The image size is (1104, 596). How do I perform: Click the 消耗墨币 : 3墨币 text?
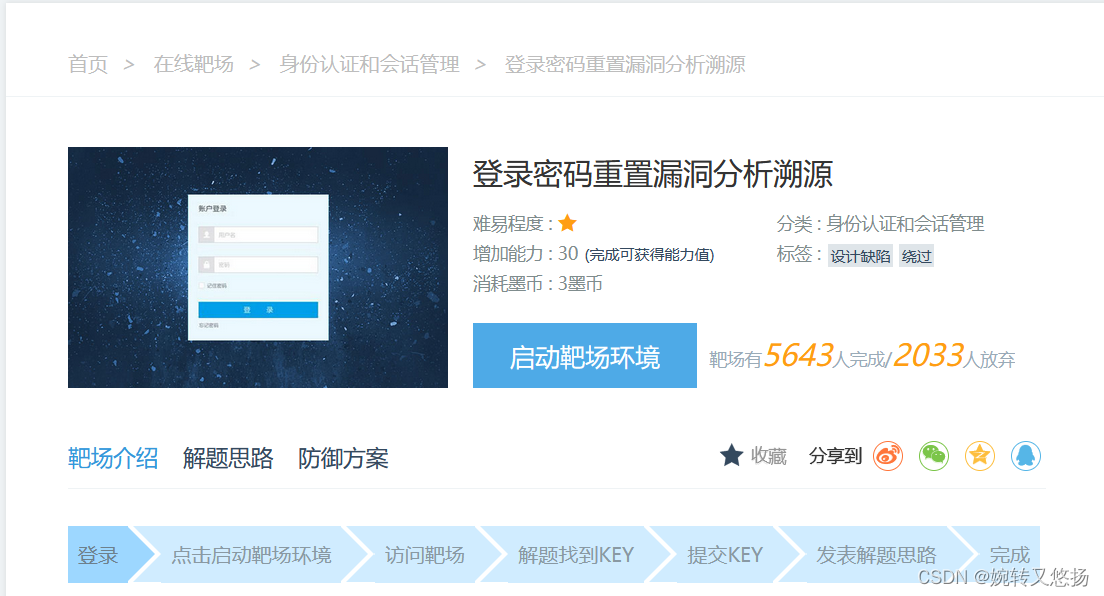pyautogui.click(x=538, y=284)
